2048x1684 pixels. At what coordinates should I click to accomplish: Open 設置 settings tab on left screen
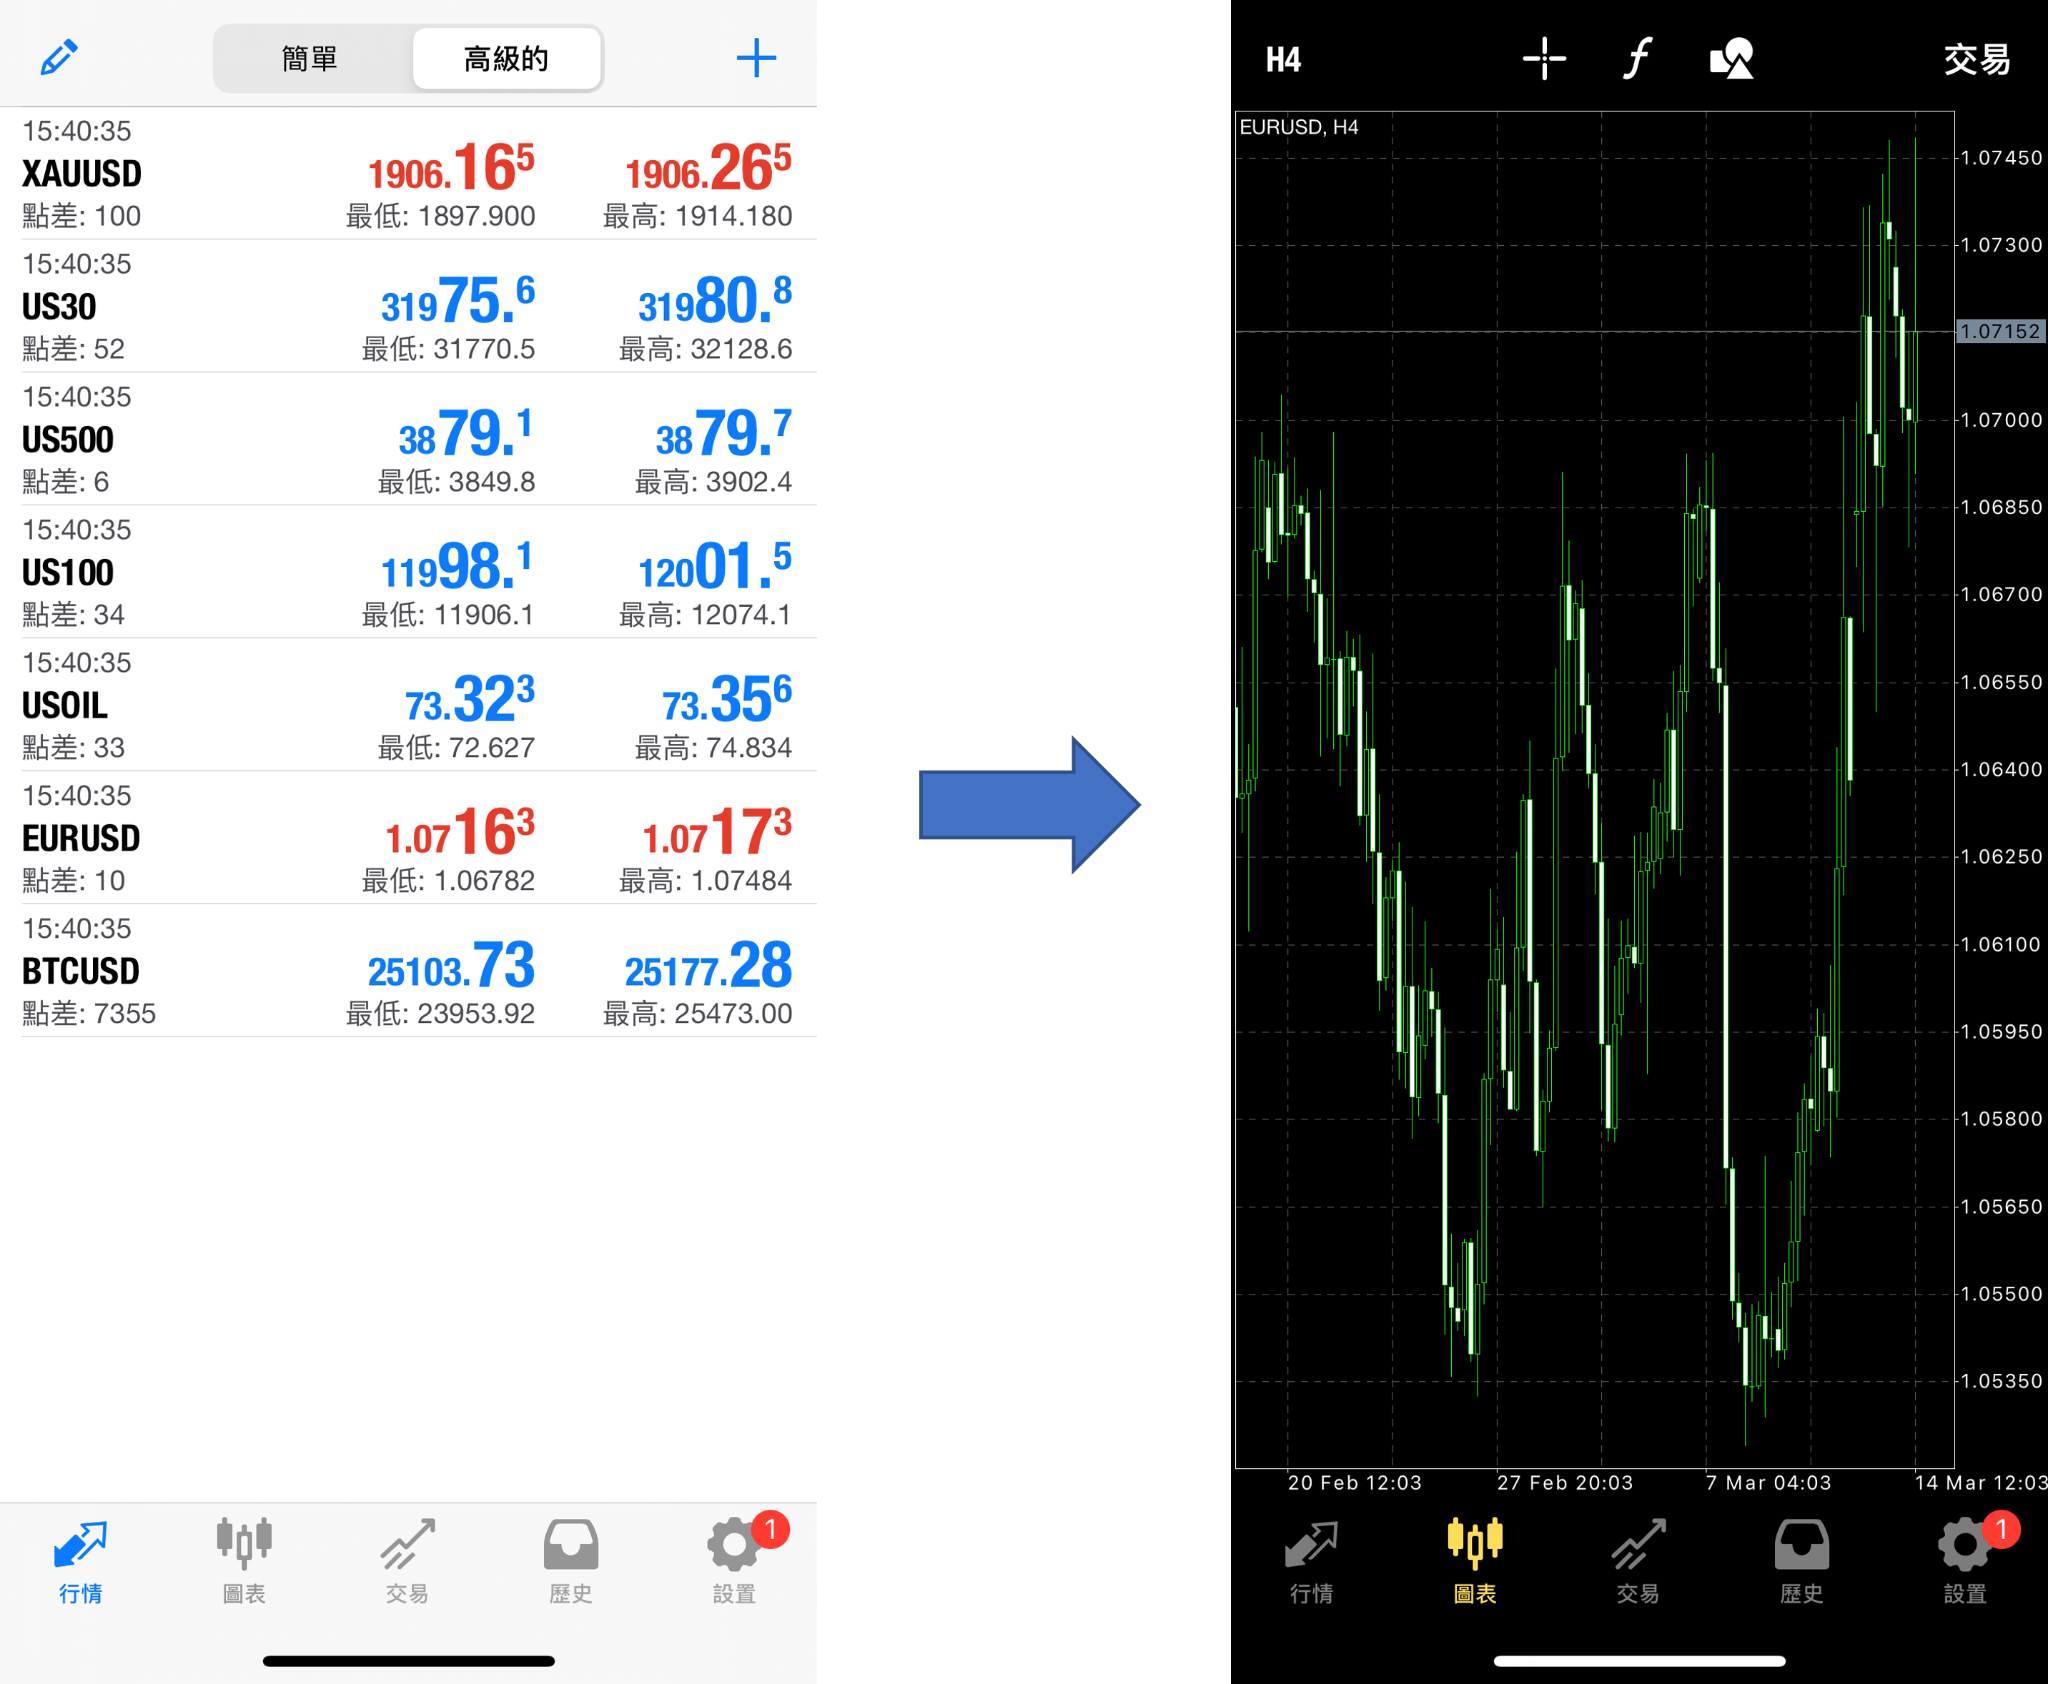point(737,1561)
